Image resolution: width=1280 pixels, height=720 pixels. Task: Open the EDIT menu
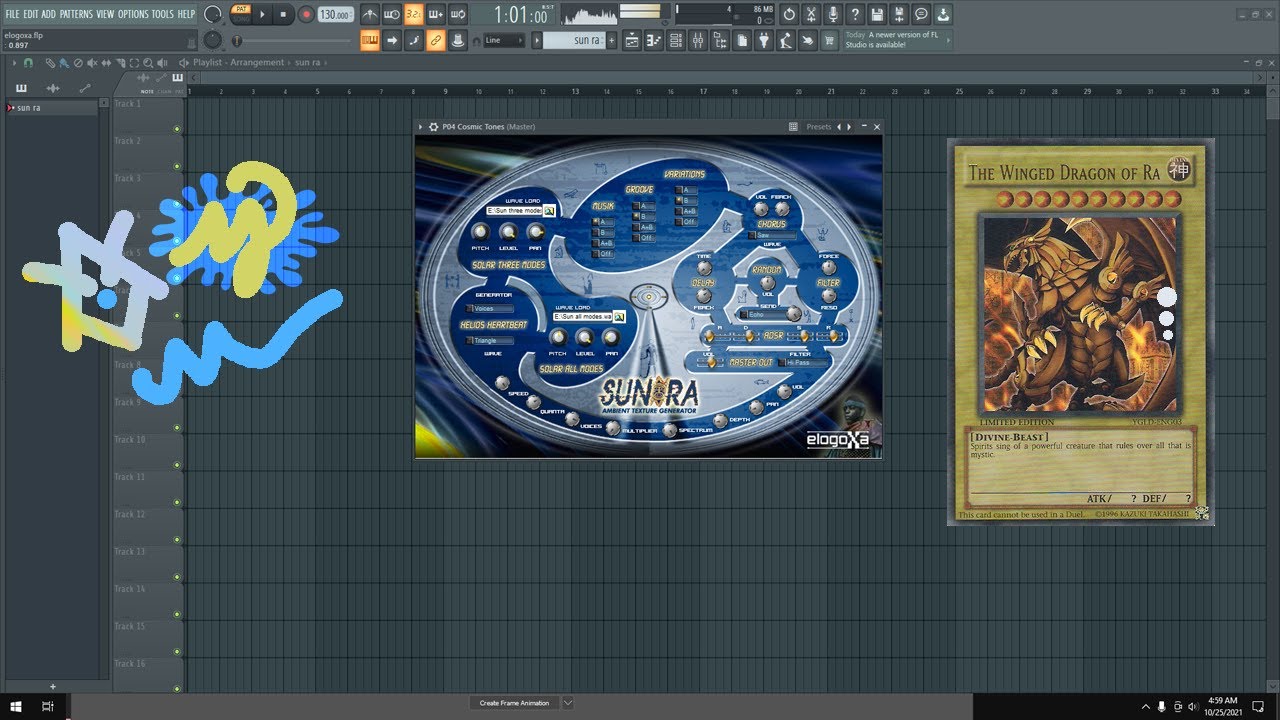(x=31, y=15)
